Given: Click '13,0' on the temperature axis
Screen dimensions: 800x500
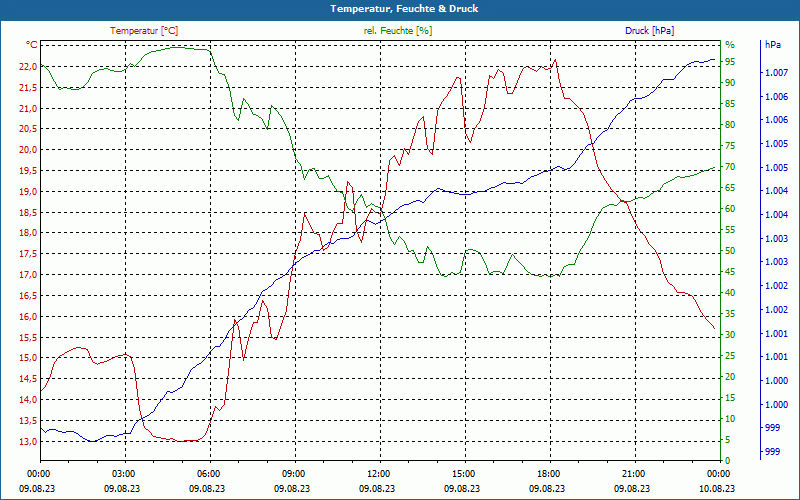Looking at the screenshot, I should point(28,442).
